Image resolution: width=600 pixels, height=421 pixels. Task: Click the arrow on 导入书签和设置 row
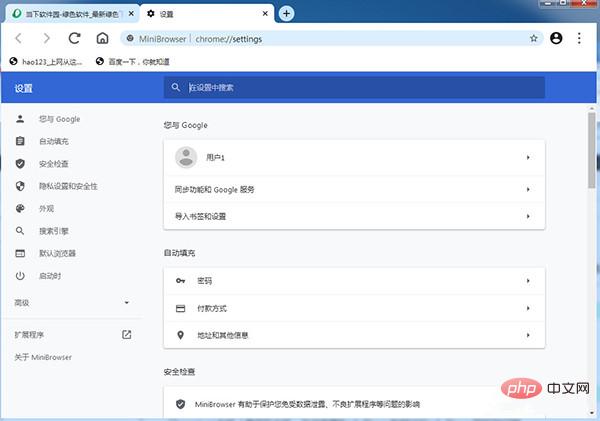pos(528,216)
